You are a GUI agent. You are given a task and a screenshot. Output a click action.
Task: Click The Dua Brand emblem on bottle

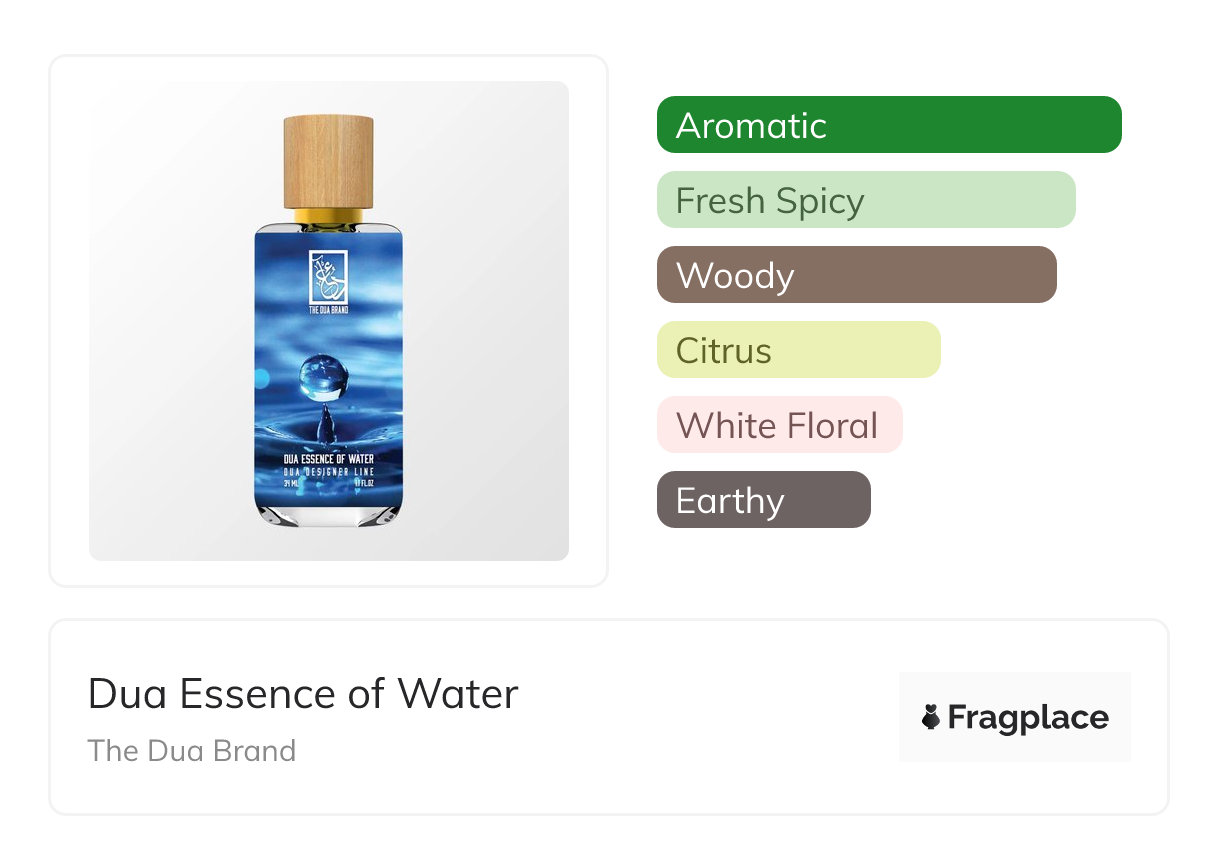(x=328, y=276)
